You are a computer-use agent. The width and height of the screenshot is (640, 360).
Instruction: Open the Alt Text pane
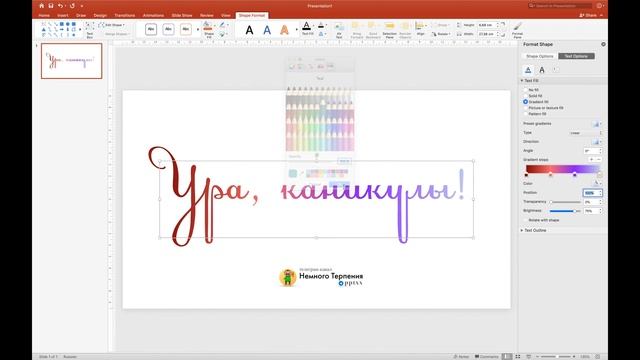point(339,30)
